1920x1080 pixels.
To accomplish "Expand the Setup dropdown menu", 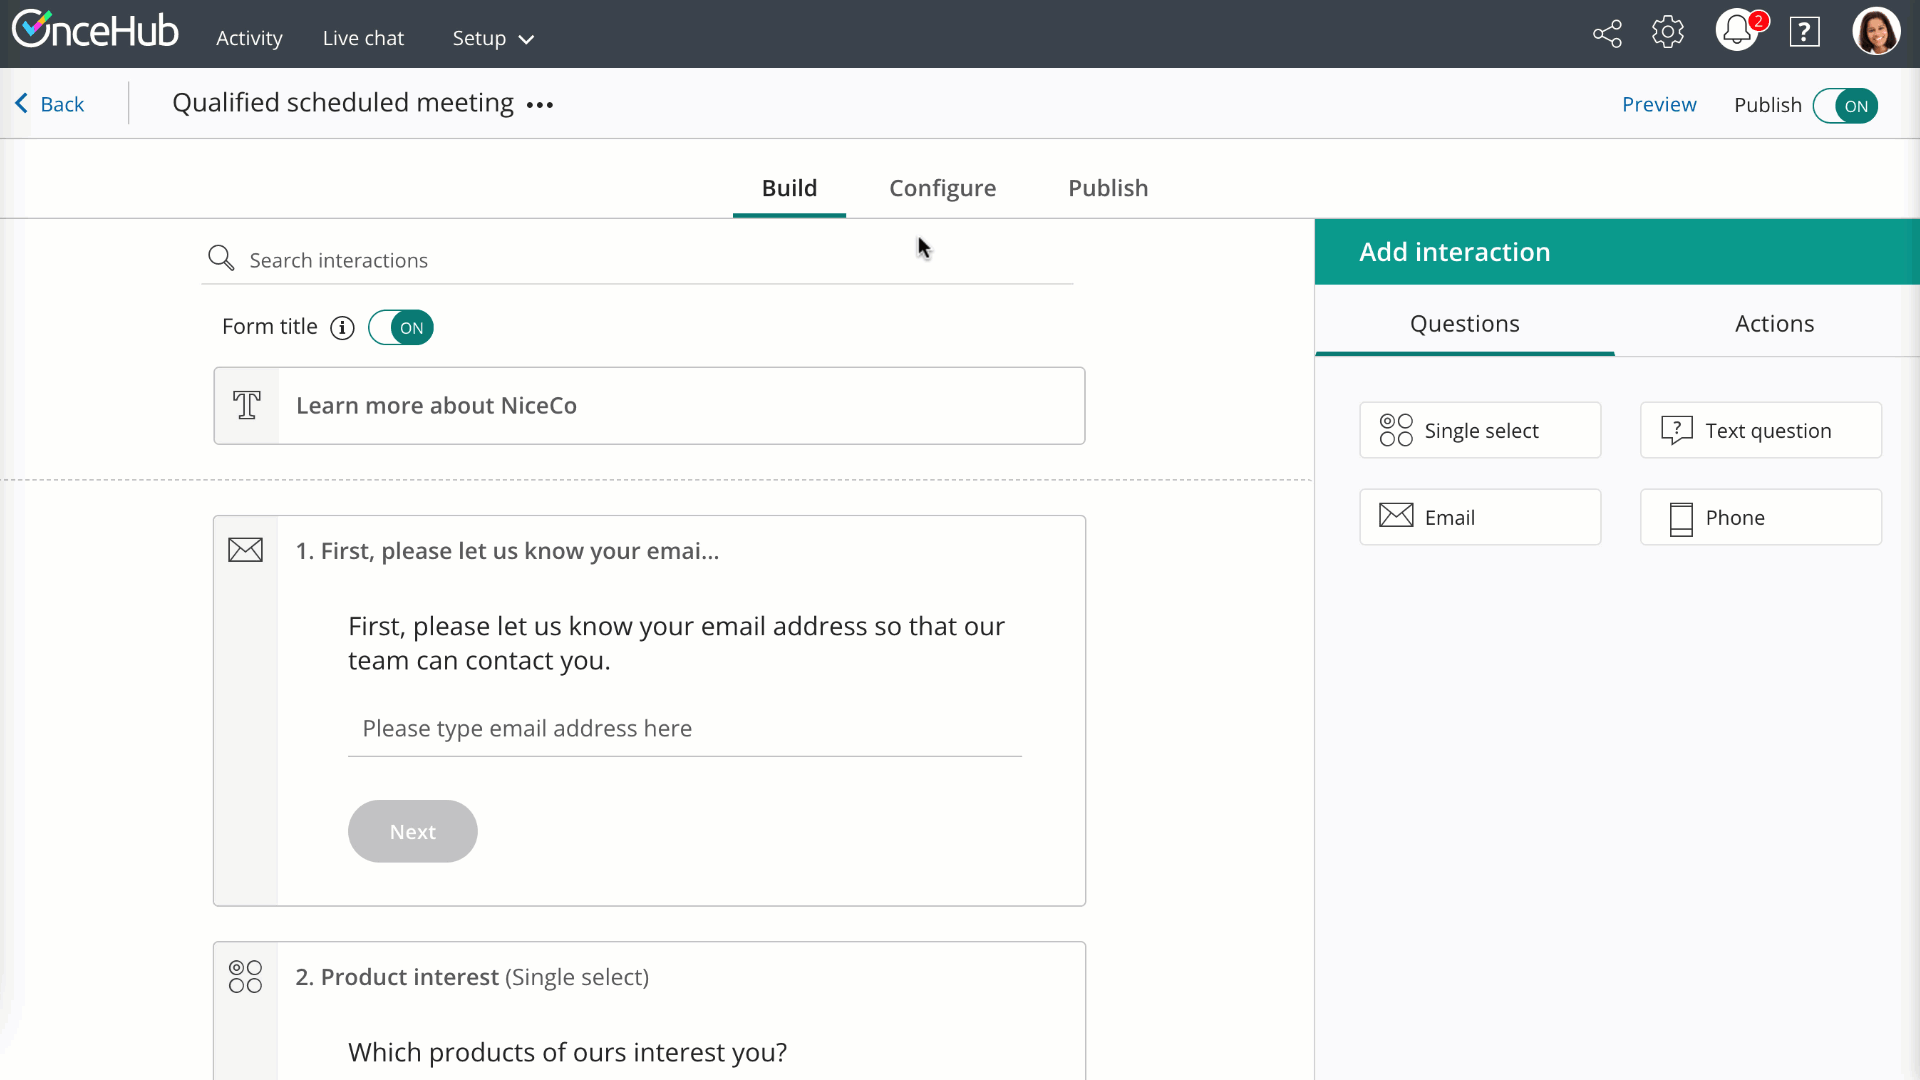I will click(493, 39).
